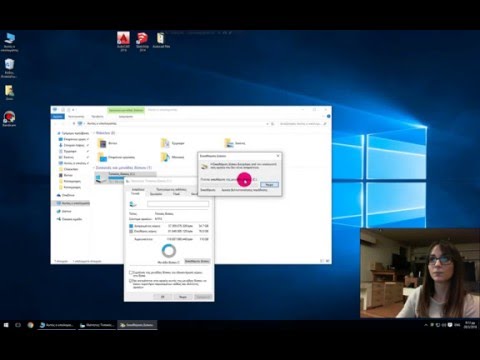The height and width of the screenshot is (360, 480).
Task: Open the Pictures folder in the Explorer folders group
Action: click(235, 143)
